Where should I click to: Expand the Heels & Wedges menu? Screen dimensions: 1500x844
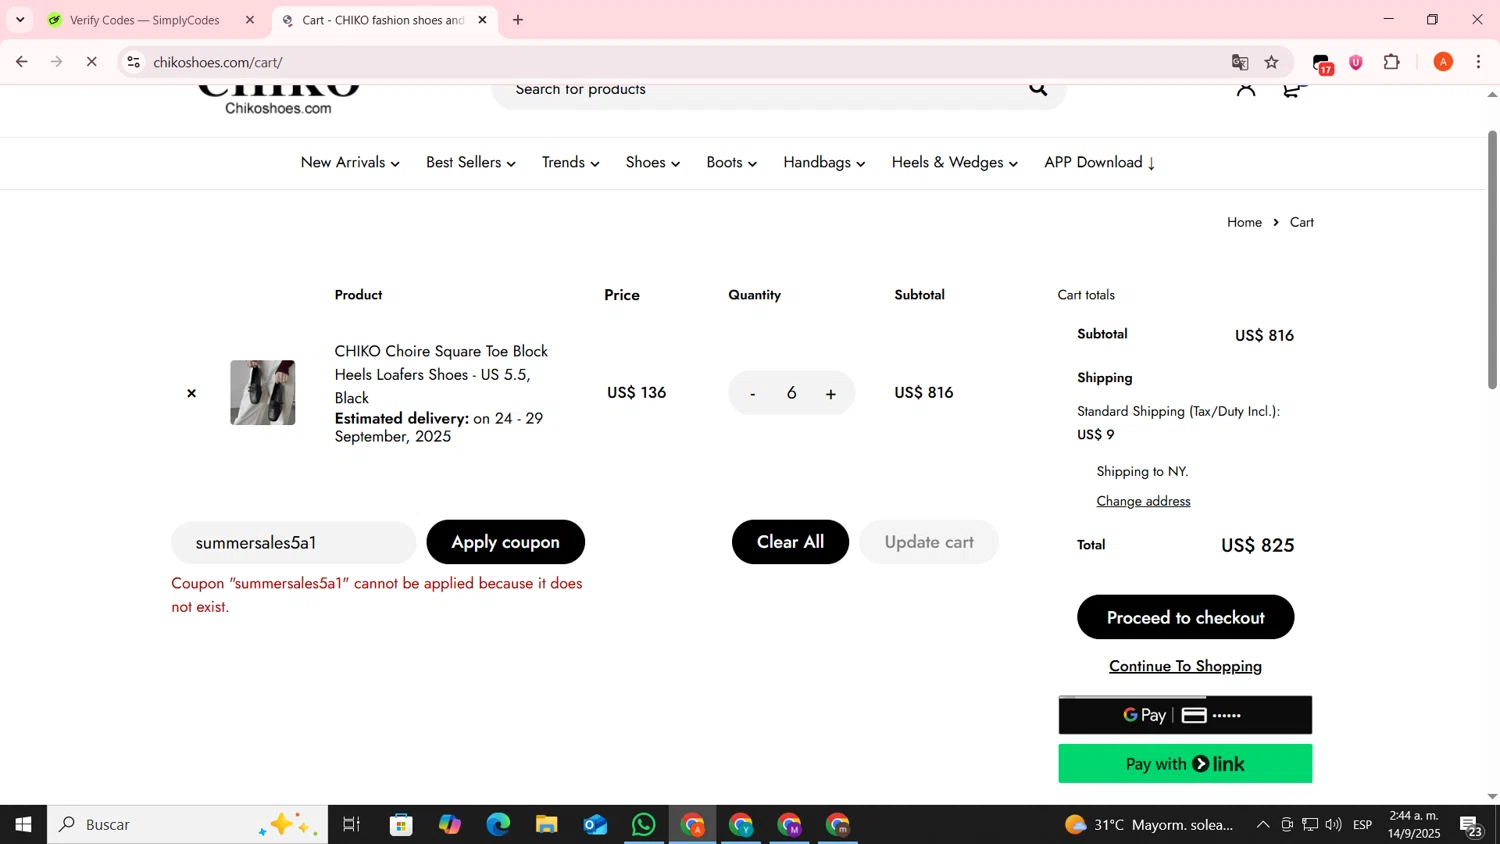point(955,162)
